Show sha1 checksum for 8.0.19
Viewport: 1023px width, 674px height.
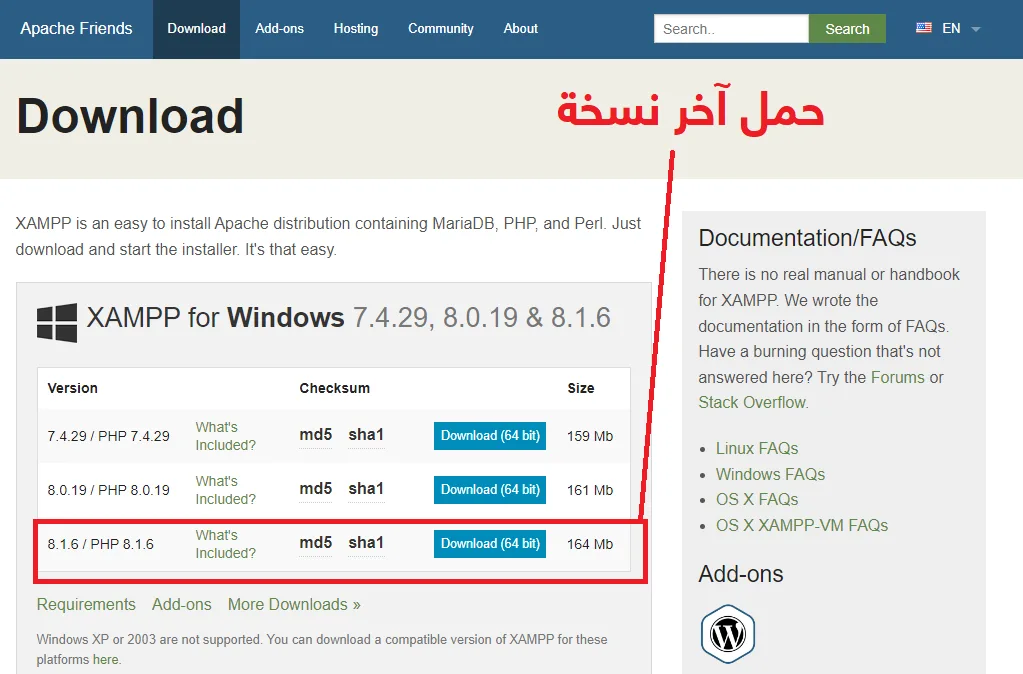366,489
